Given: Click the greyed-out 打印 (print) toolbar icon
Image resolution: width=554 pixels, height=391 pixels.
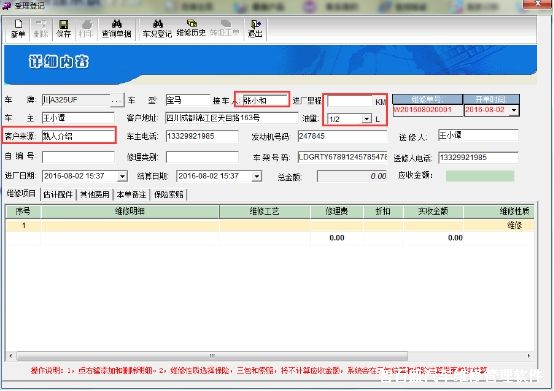Looking at the screenshot, I should [85, 29].
